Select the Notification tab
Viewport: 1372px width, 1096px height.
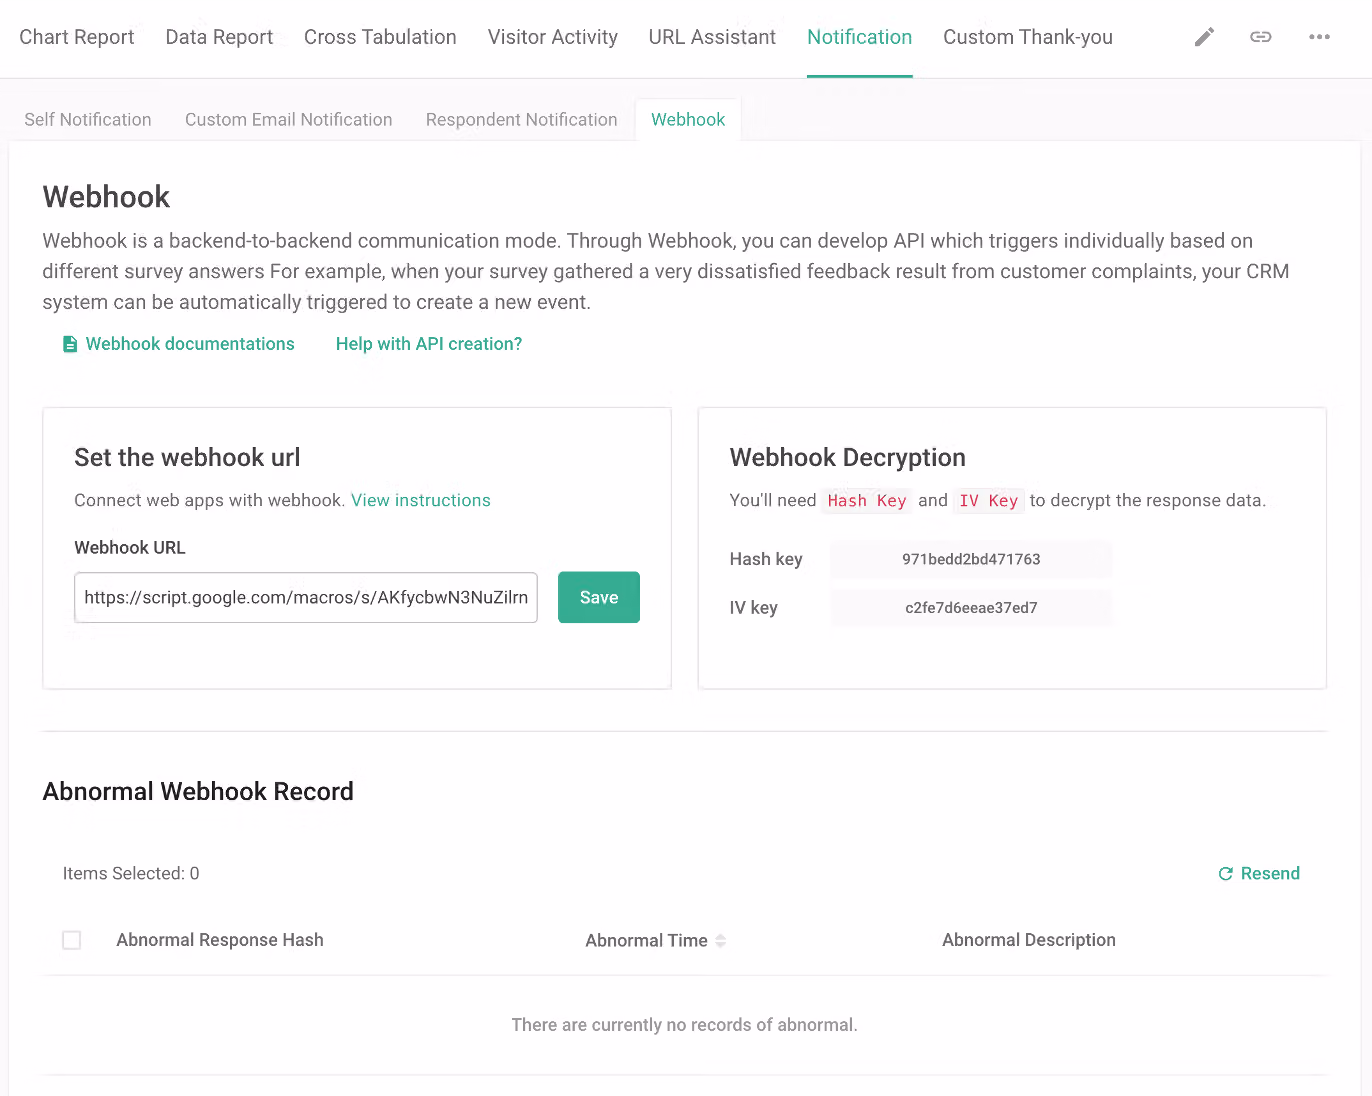pos(860,37)
